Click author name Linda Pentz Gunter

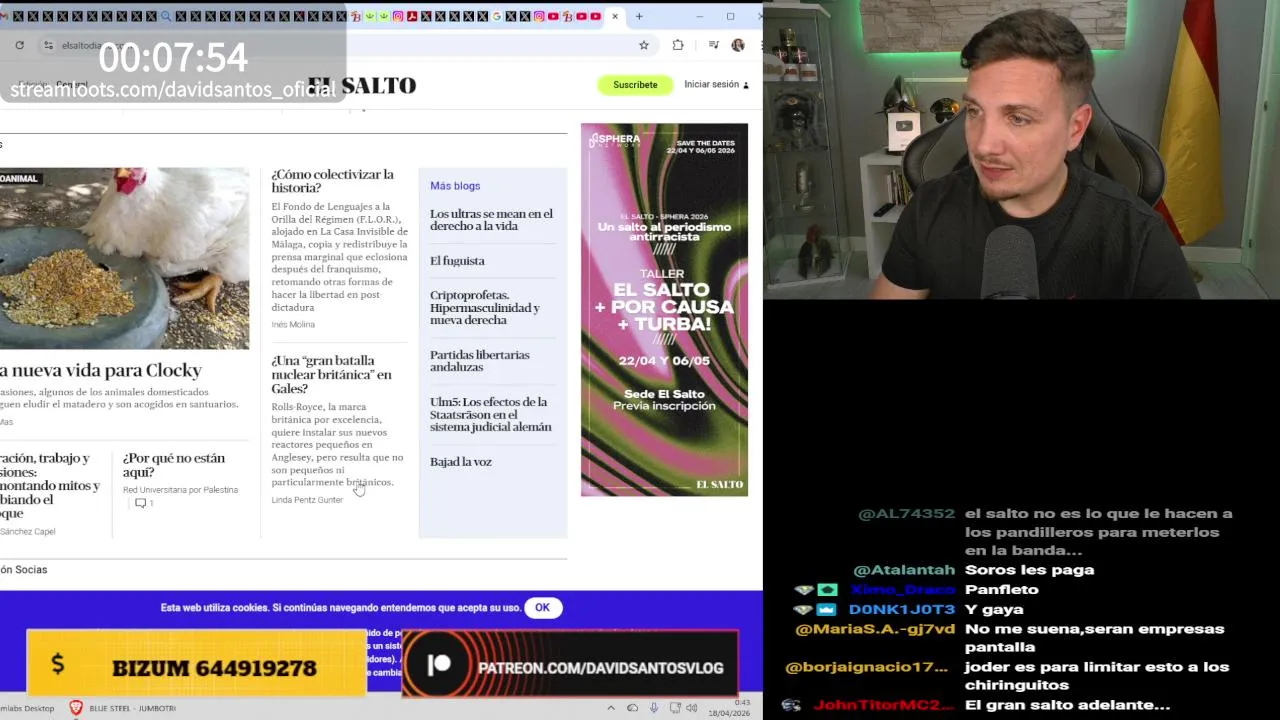(307, 500)
